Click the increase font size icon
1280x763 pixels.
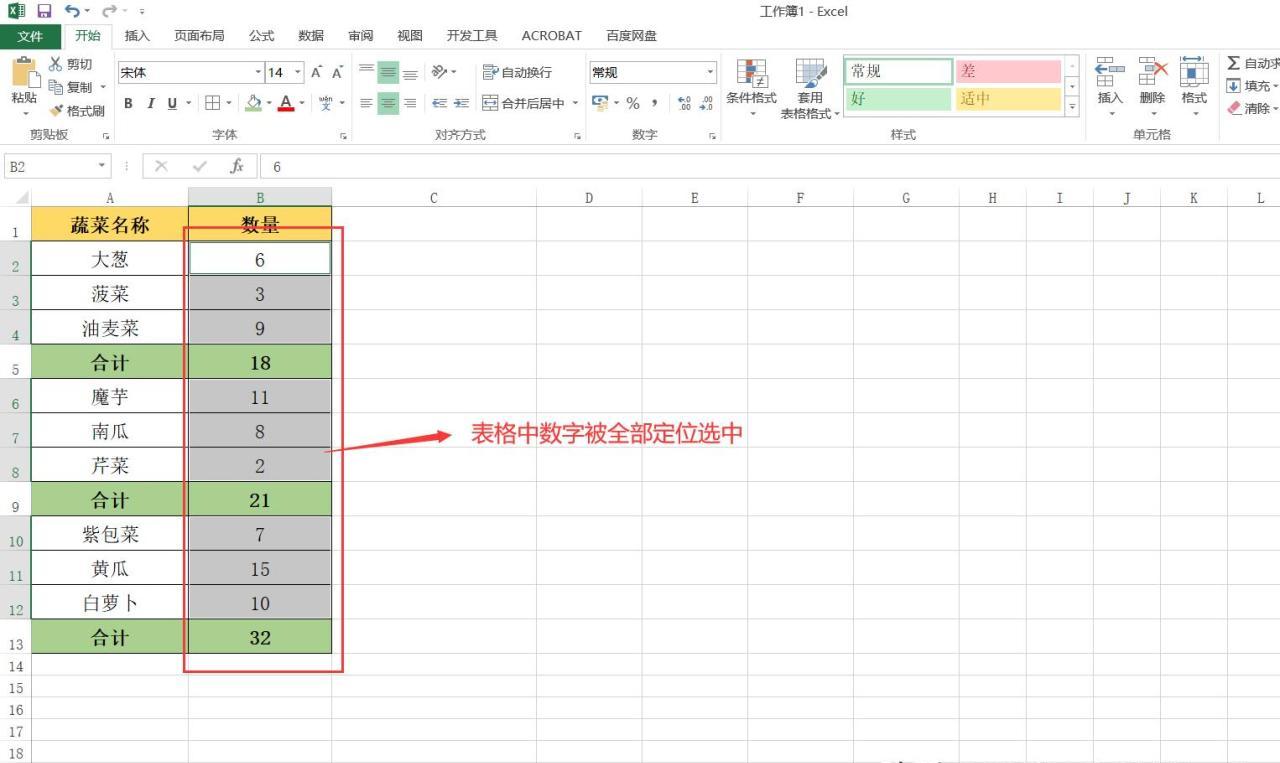[317, 72]
